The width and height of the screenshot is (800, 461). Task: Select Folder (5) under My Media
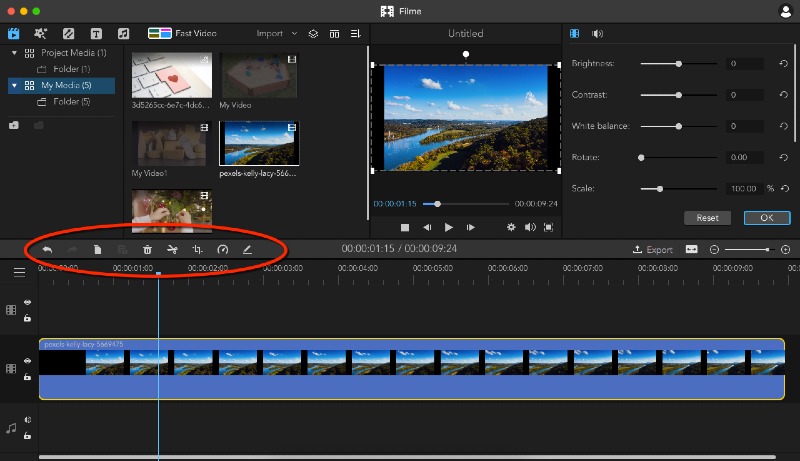click(63, 101)
